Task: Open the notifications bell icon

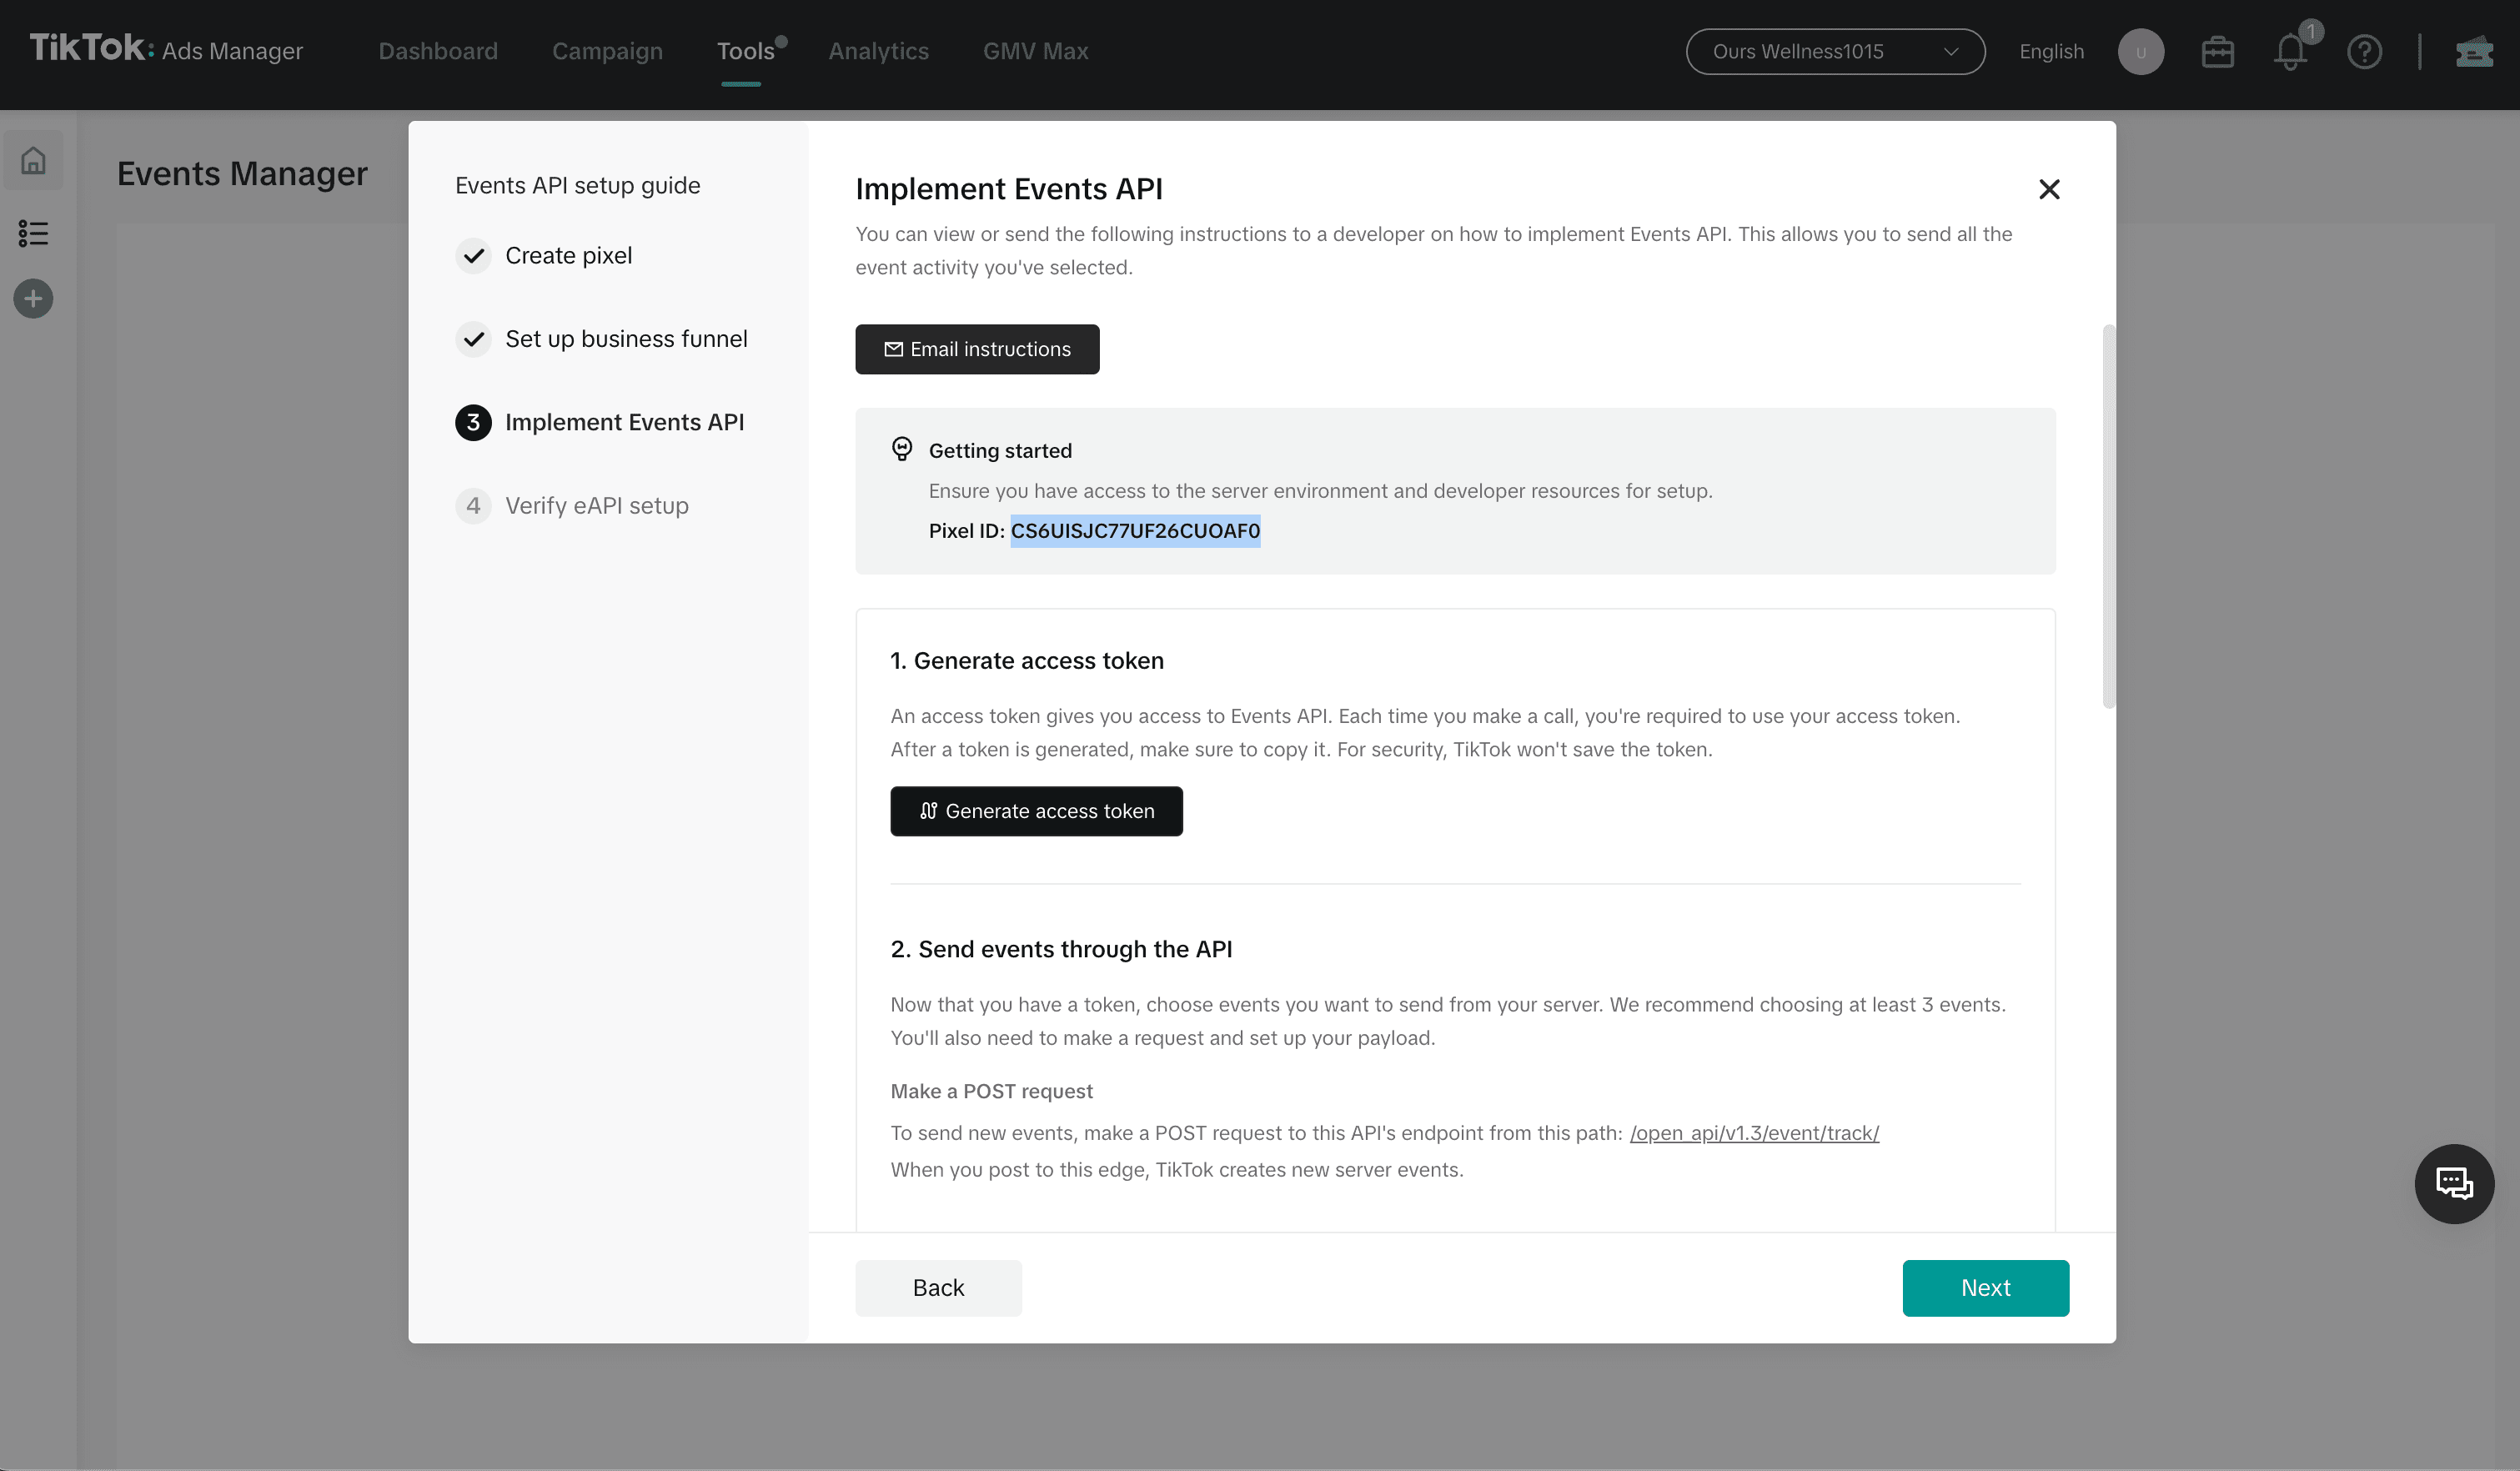Action: point(2290,52)
